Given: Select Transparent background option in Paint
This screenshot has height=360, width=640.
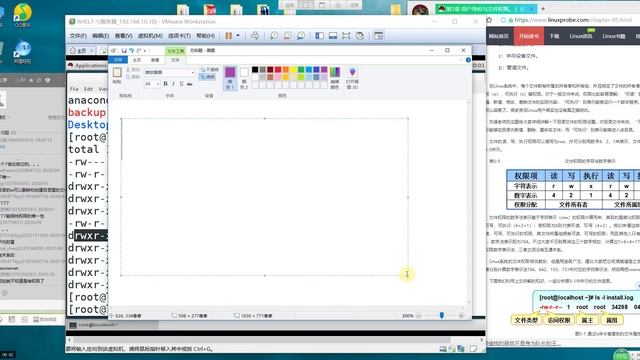Looking at the screenshot, I should click(x=207, y=77).
